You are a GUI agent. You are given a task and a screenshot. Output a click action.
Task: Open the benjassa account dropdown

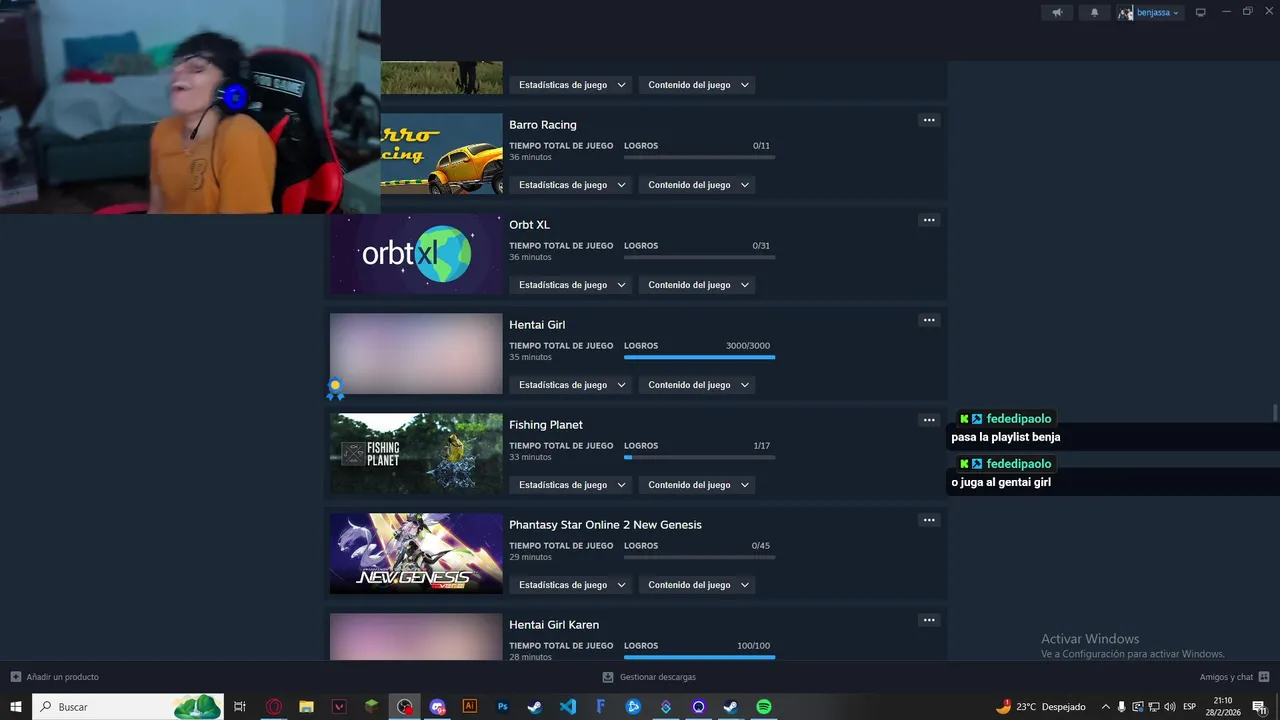coord(1158,13)
